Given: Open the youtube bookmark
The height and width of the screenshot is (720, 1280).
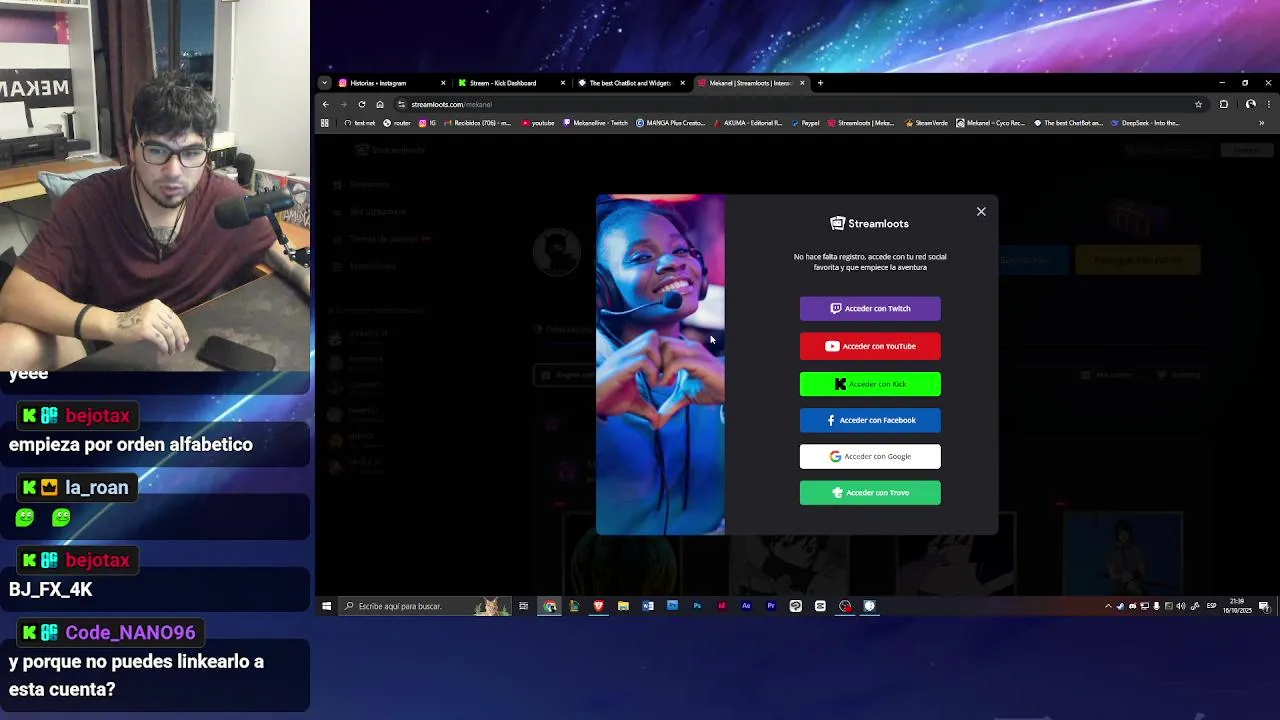Looking at the screenshot, I should pyautogui.click(x=538, y=123).
